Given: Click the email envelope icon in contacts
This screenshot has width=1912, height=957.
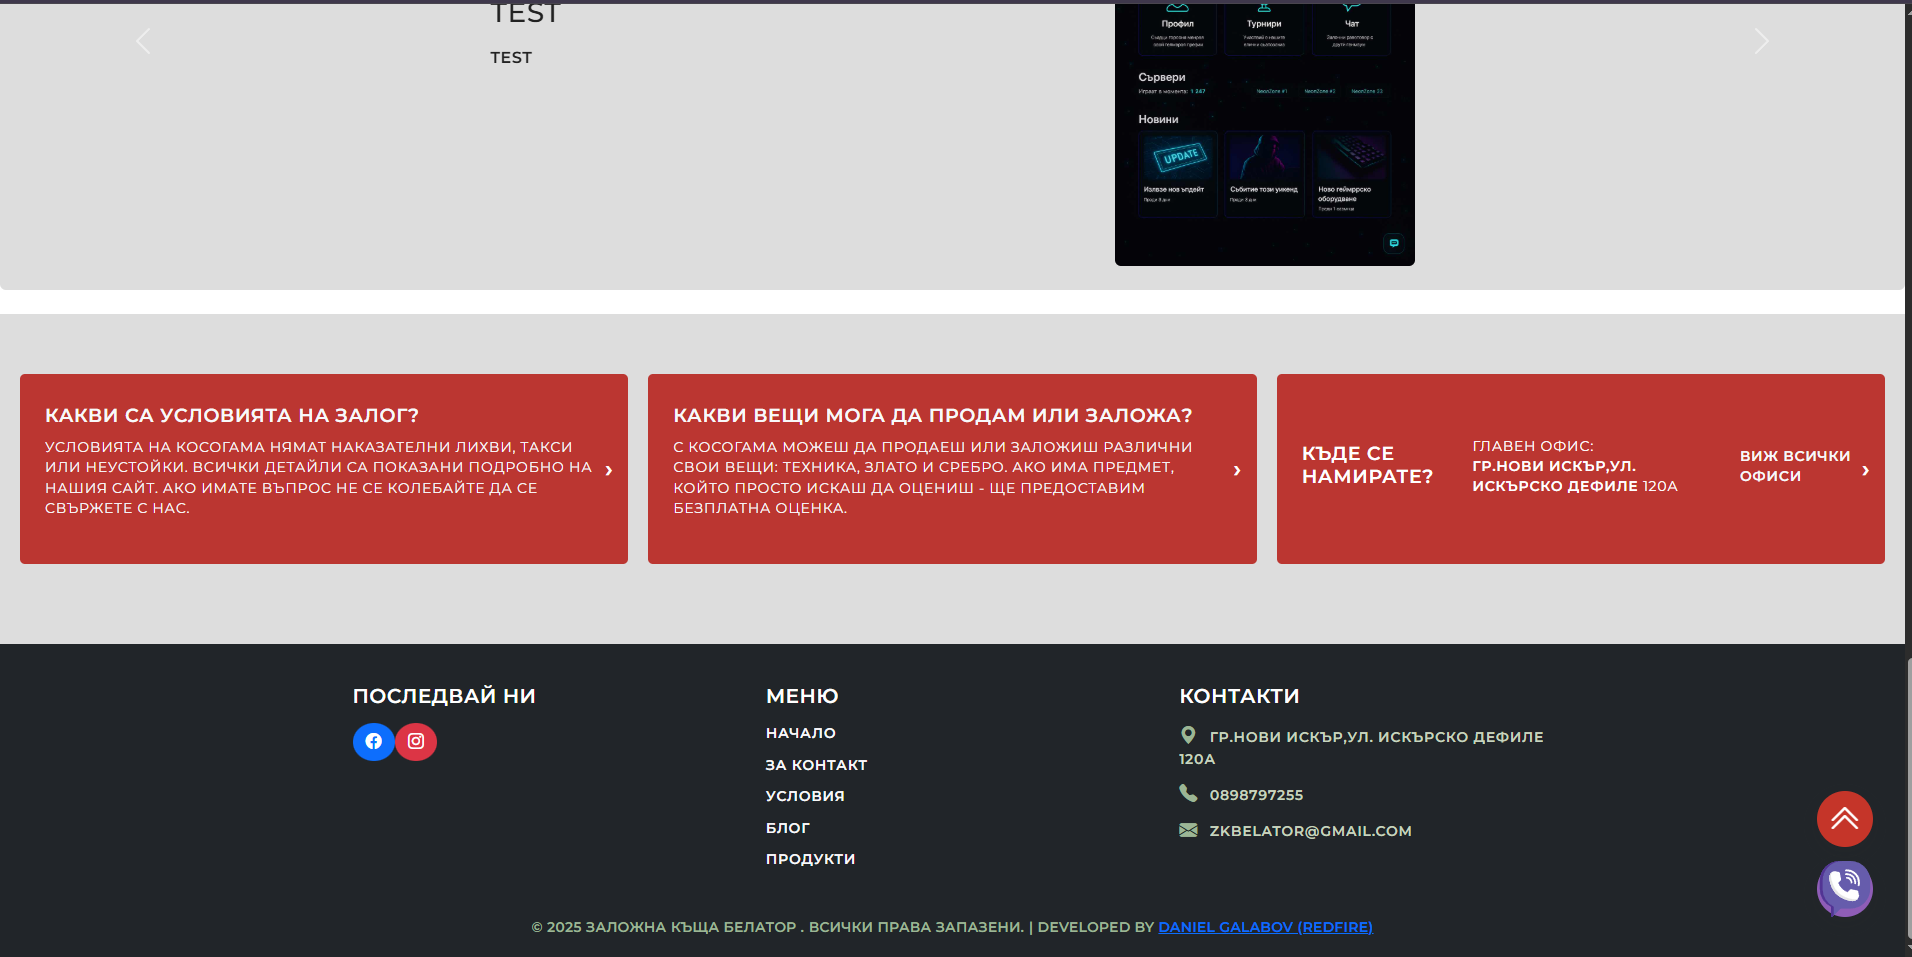Looking at the screenshot, I should [1188, 830].
